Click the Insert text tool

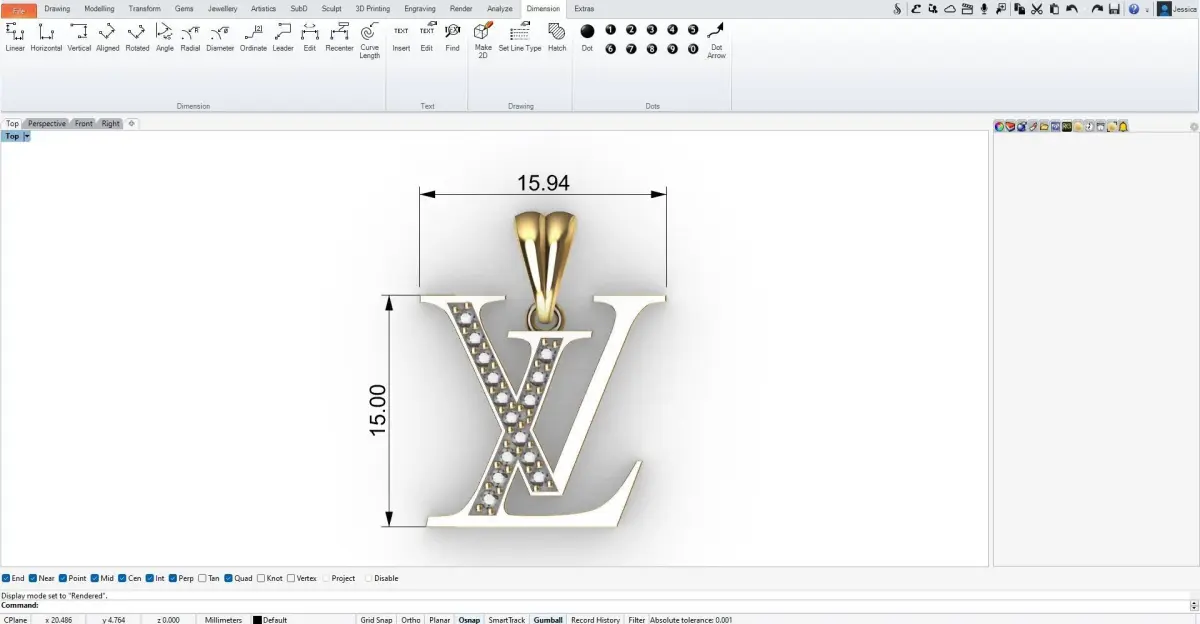click(x=401, y=37)
